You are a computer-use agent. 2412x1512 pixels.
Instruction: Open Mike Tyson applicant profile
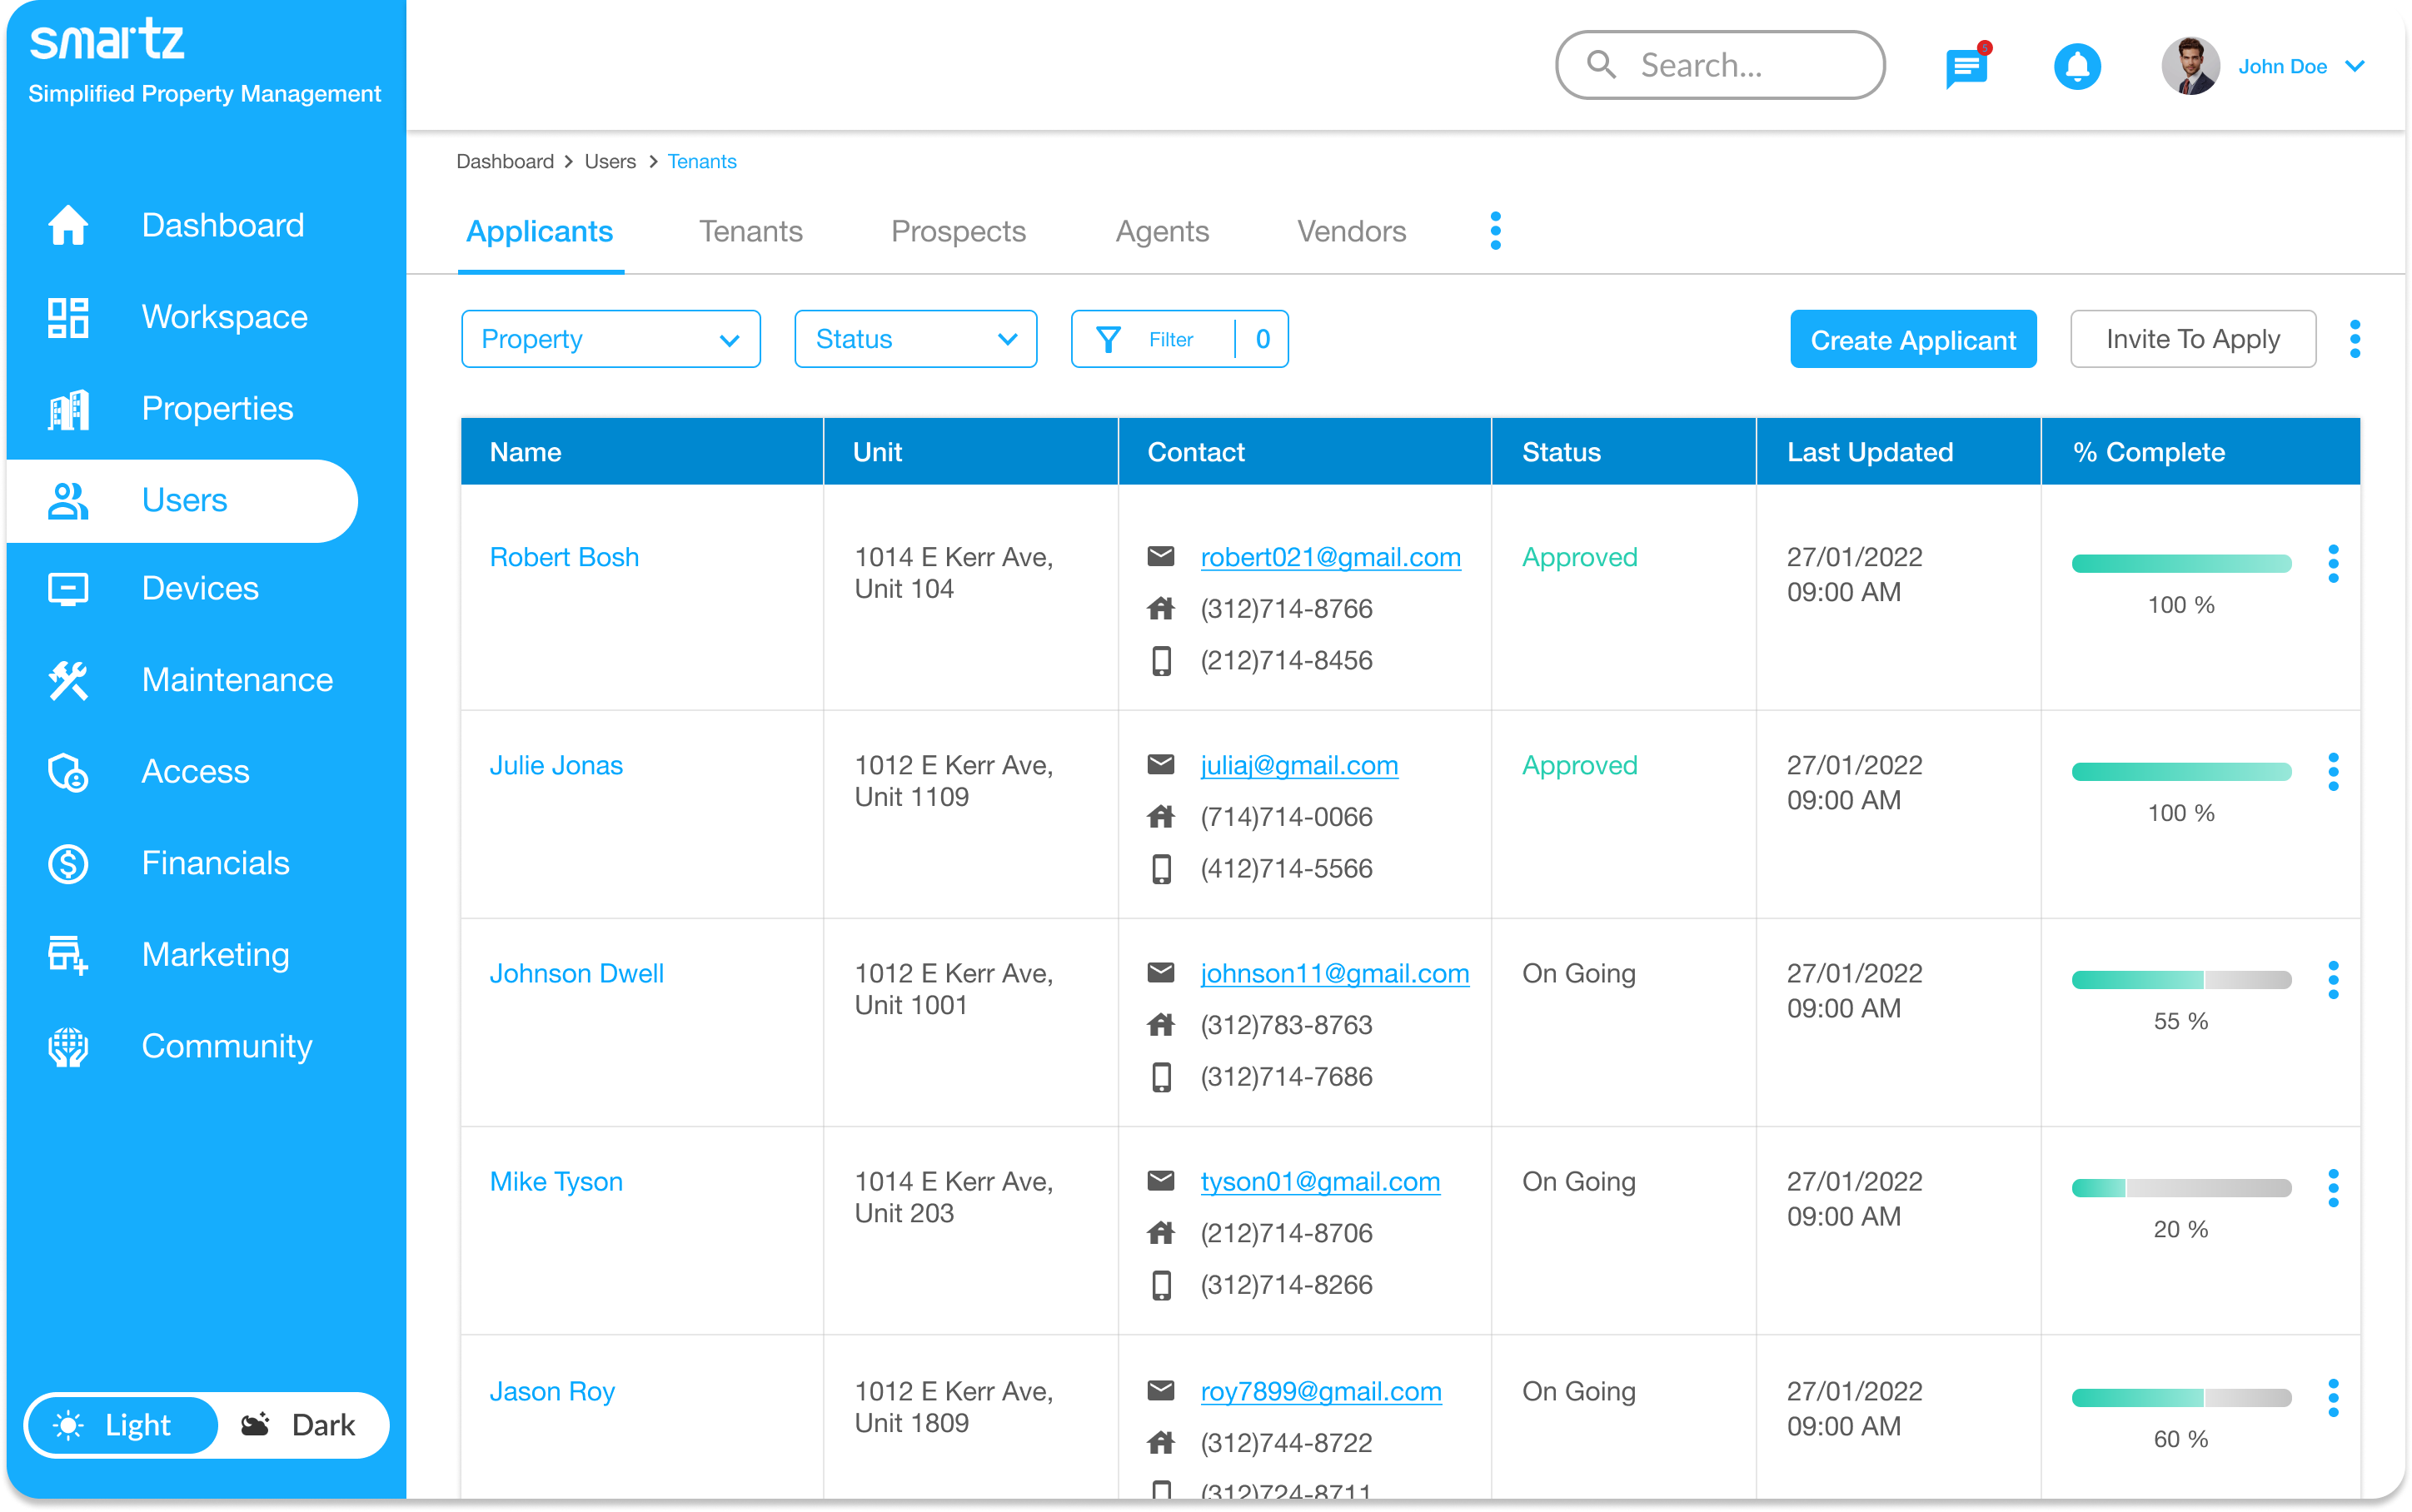coord(556,1181)
